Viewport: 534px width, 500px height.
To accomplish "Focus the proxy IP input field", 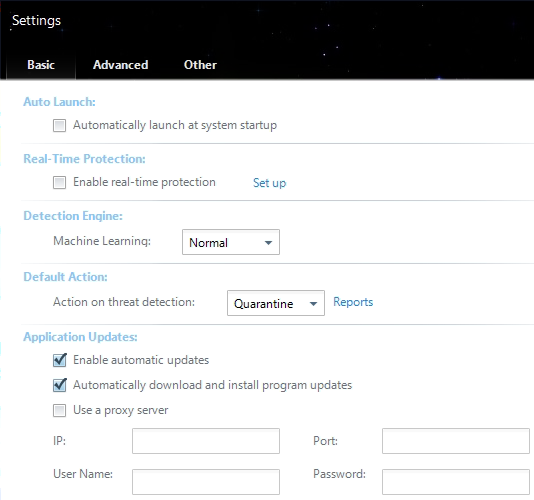I will click(x=206, y=441).
